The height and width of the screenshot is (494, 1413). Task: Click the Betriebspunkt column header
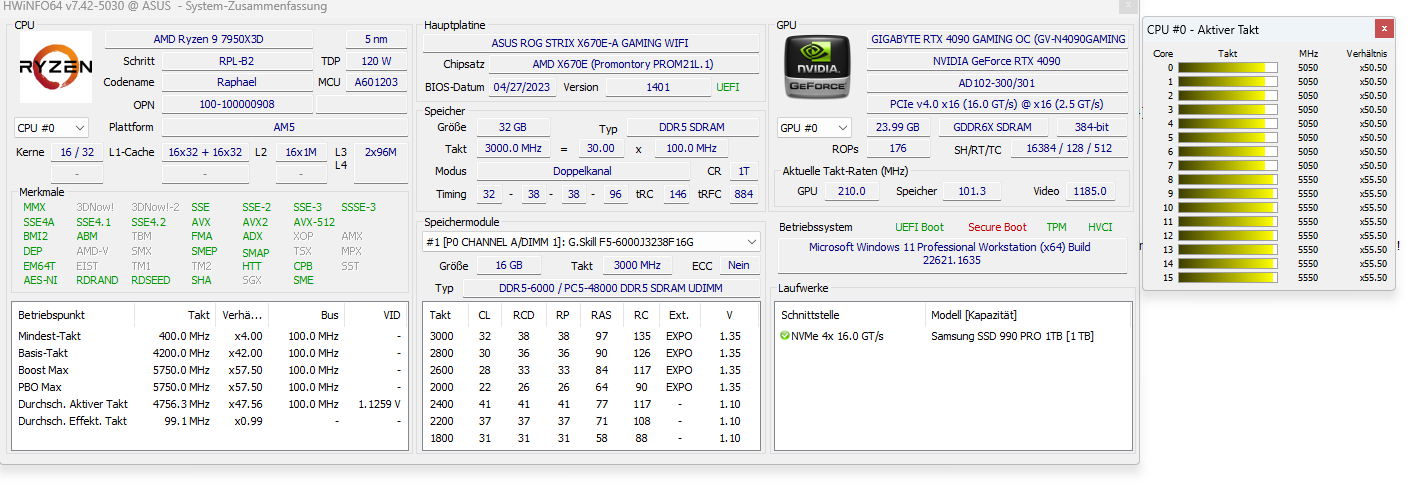tap(52, 315)
